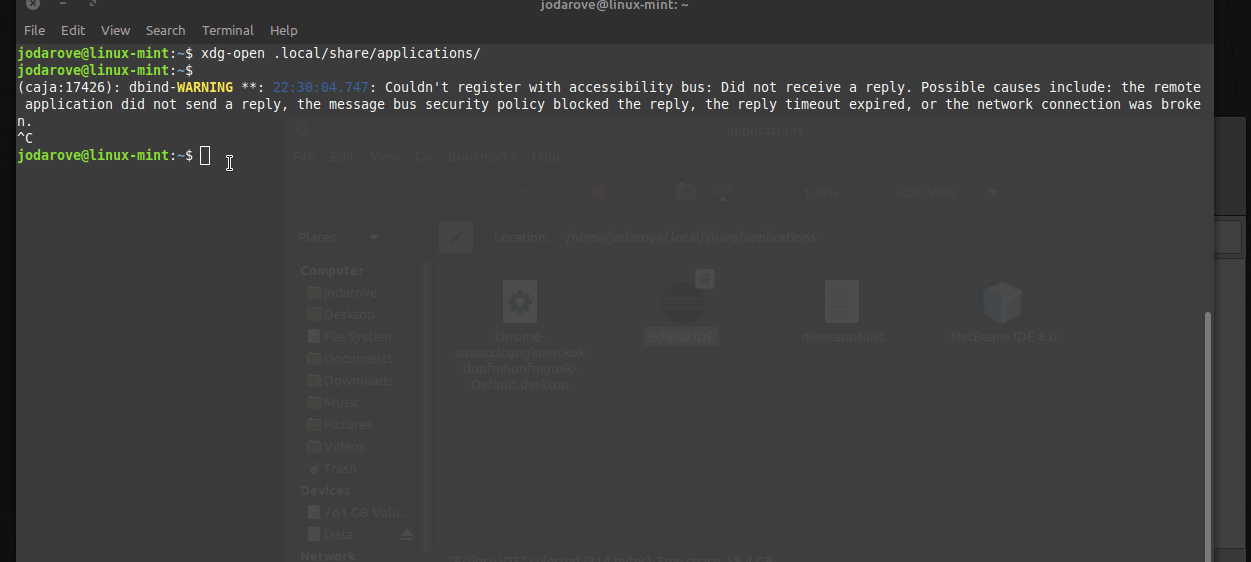
Task: Select 761 GB Volume in Devices
Action: [362, 512]
